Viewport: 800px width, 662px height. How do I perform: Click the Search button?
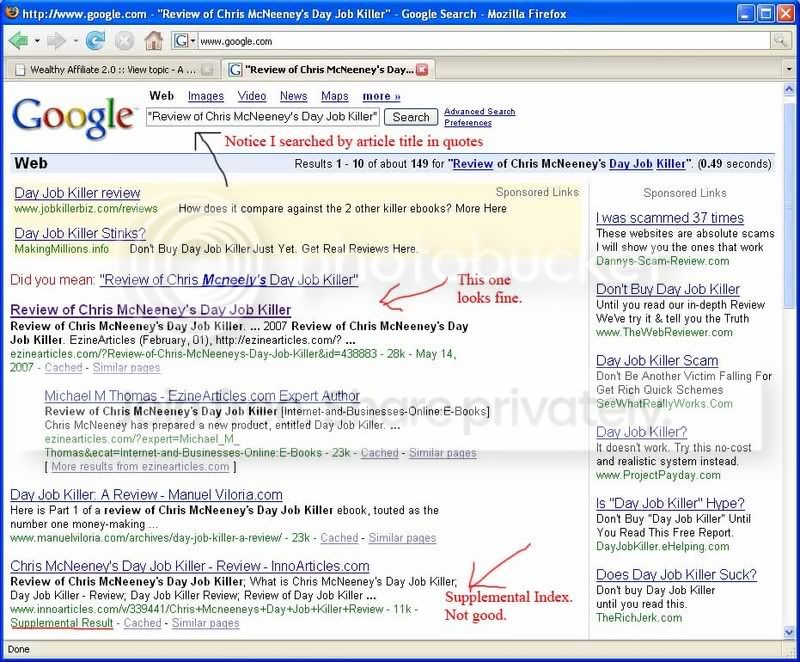[411, 117]
